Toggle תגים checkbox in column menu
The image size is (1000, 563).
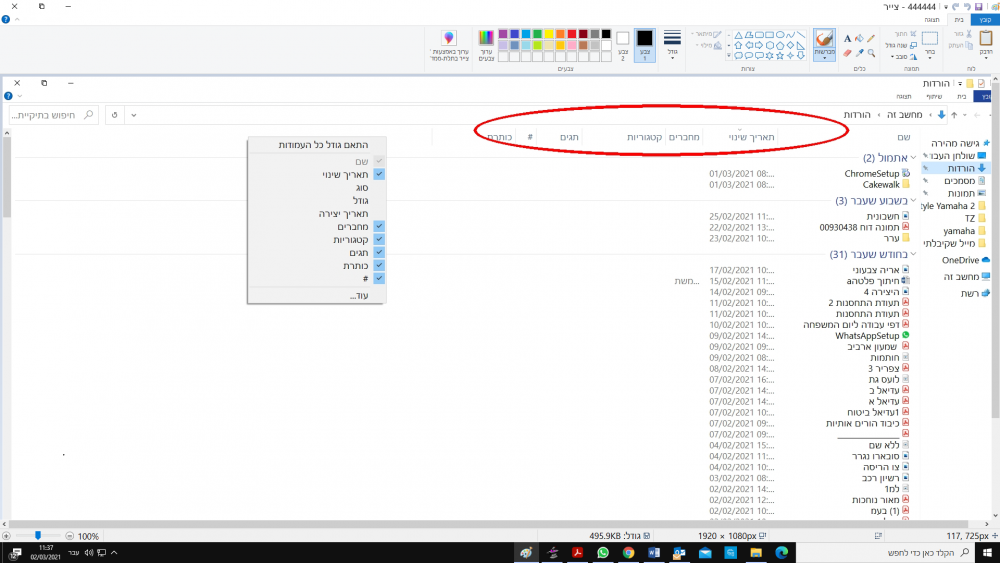point(379,252)
